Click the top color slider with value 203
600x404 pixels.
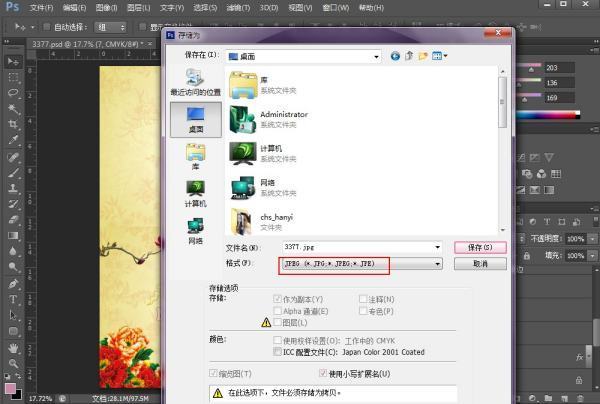tap(529, 67)
